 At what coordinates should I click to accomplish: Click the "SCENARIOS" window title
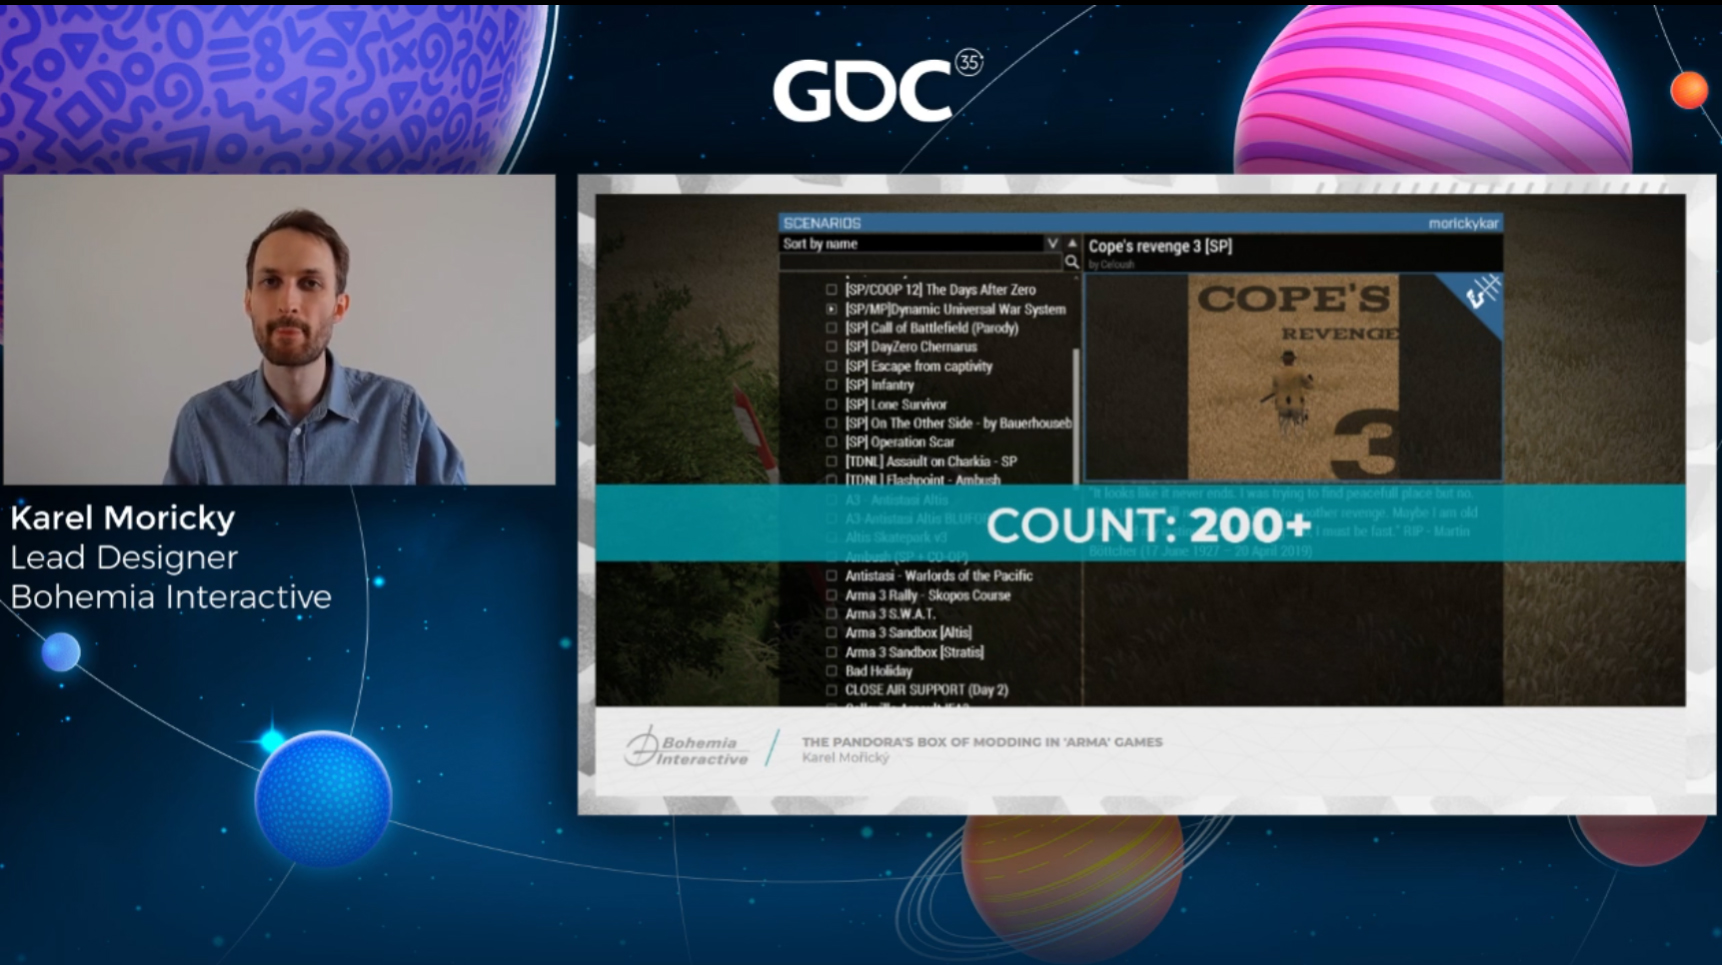[822, 223]
